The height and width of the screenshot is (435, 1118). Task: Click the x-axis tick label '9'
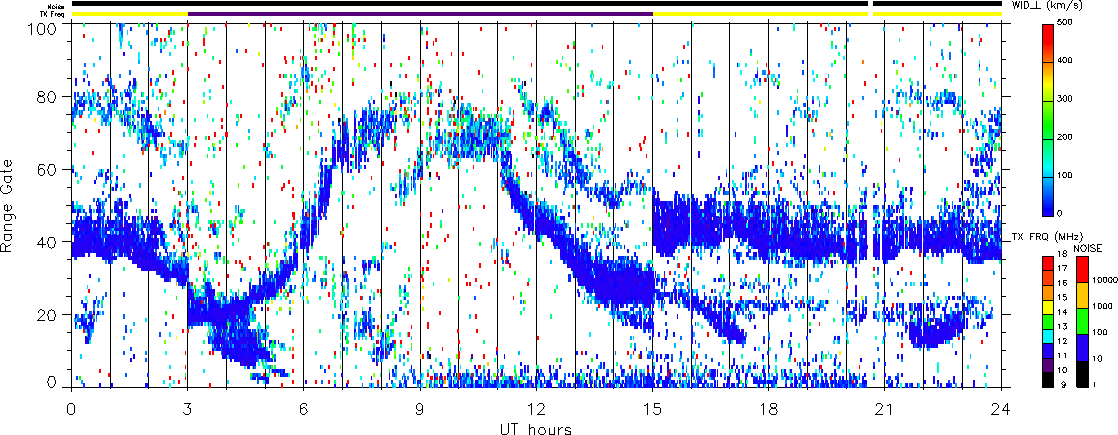(x=420, y=411)
